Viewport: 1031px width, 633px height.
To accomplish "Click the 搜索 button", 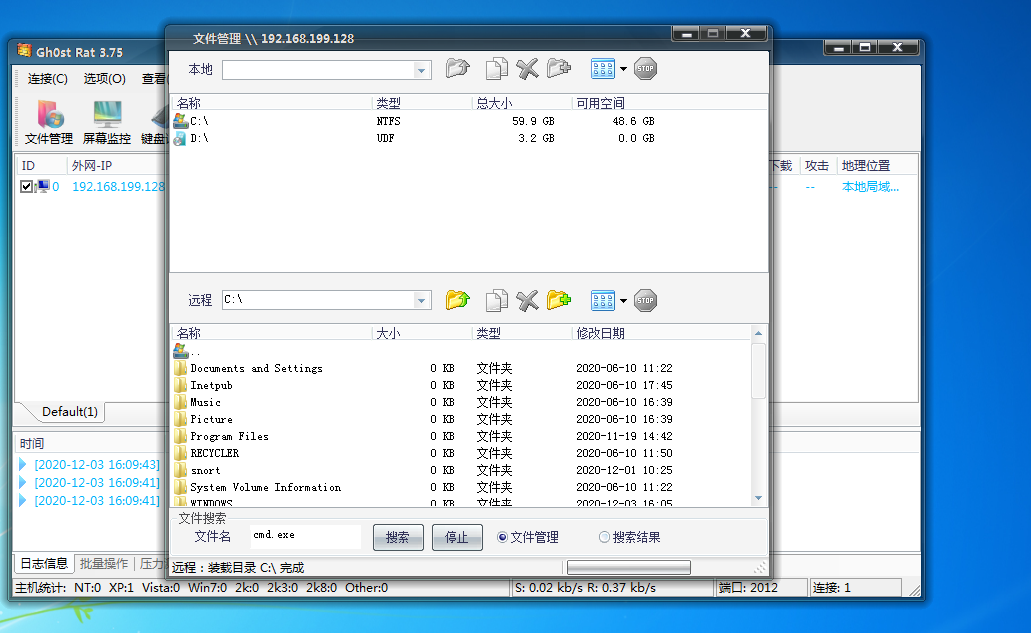I will (x=398, y=537).
